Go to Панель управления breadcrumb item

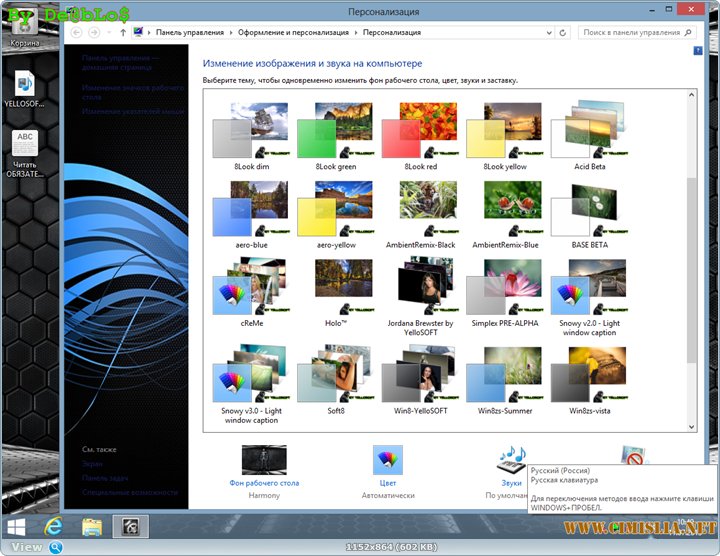click(x=188, y=33)
